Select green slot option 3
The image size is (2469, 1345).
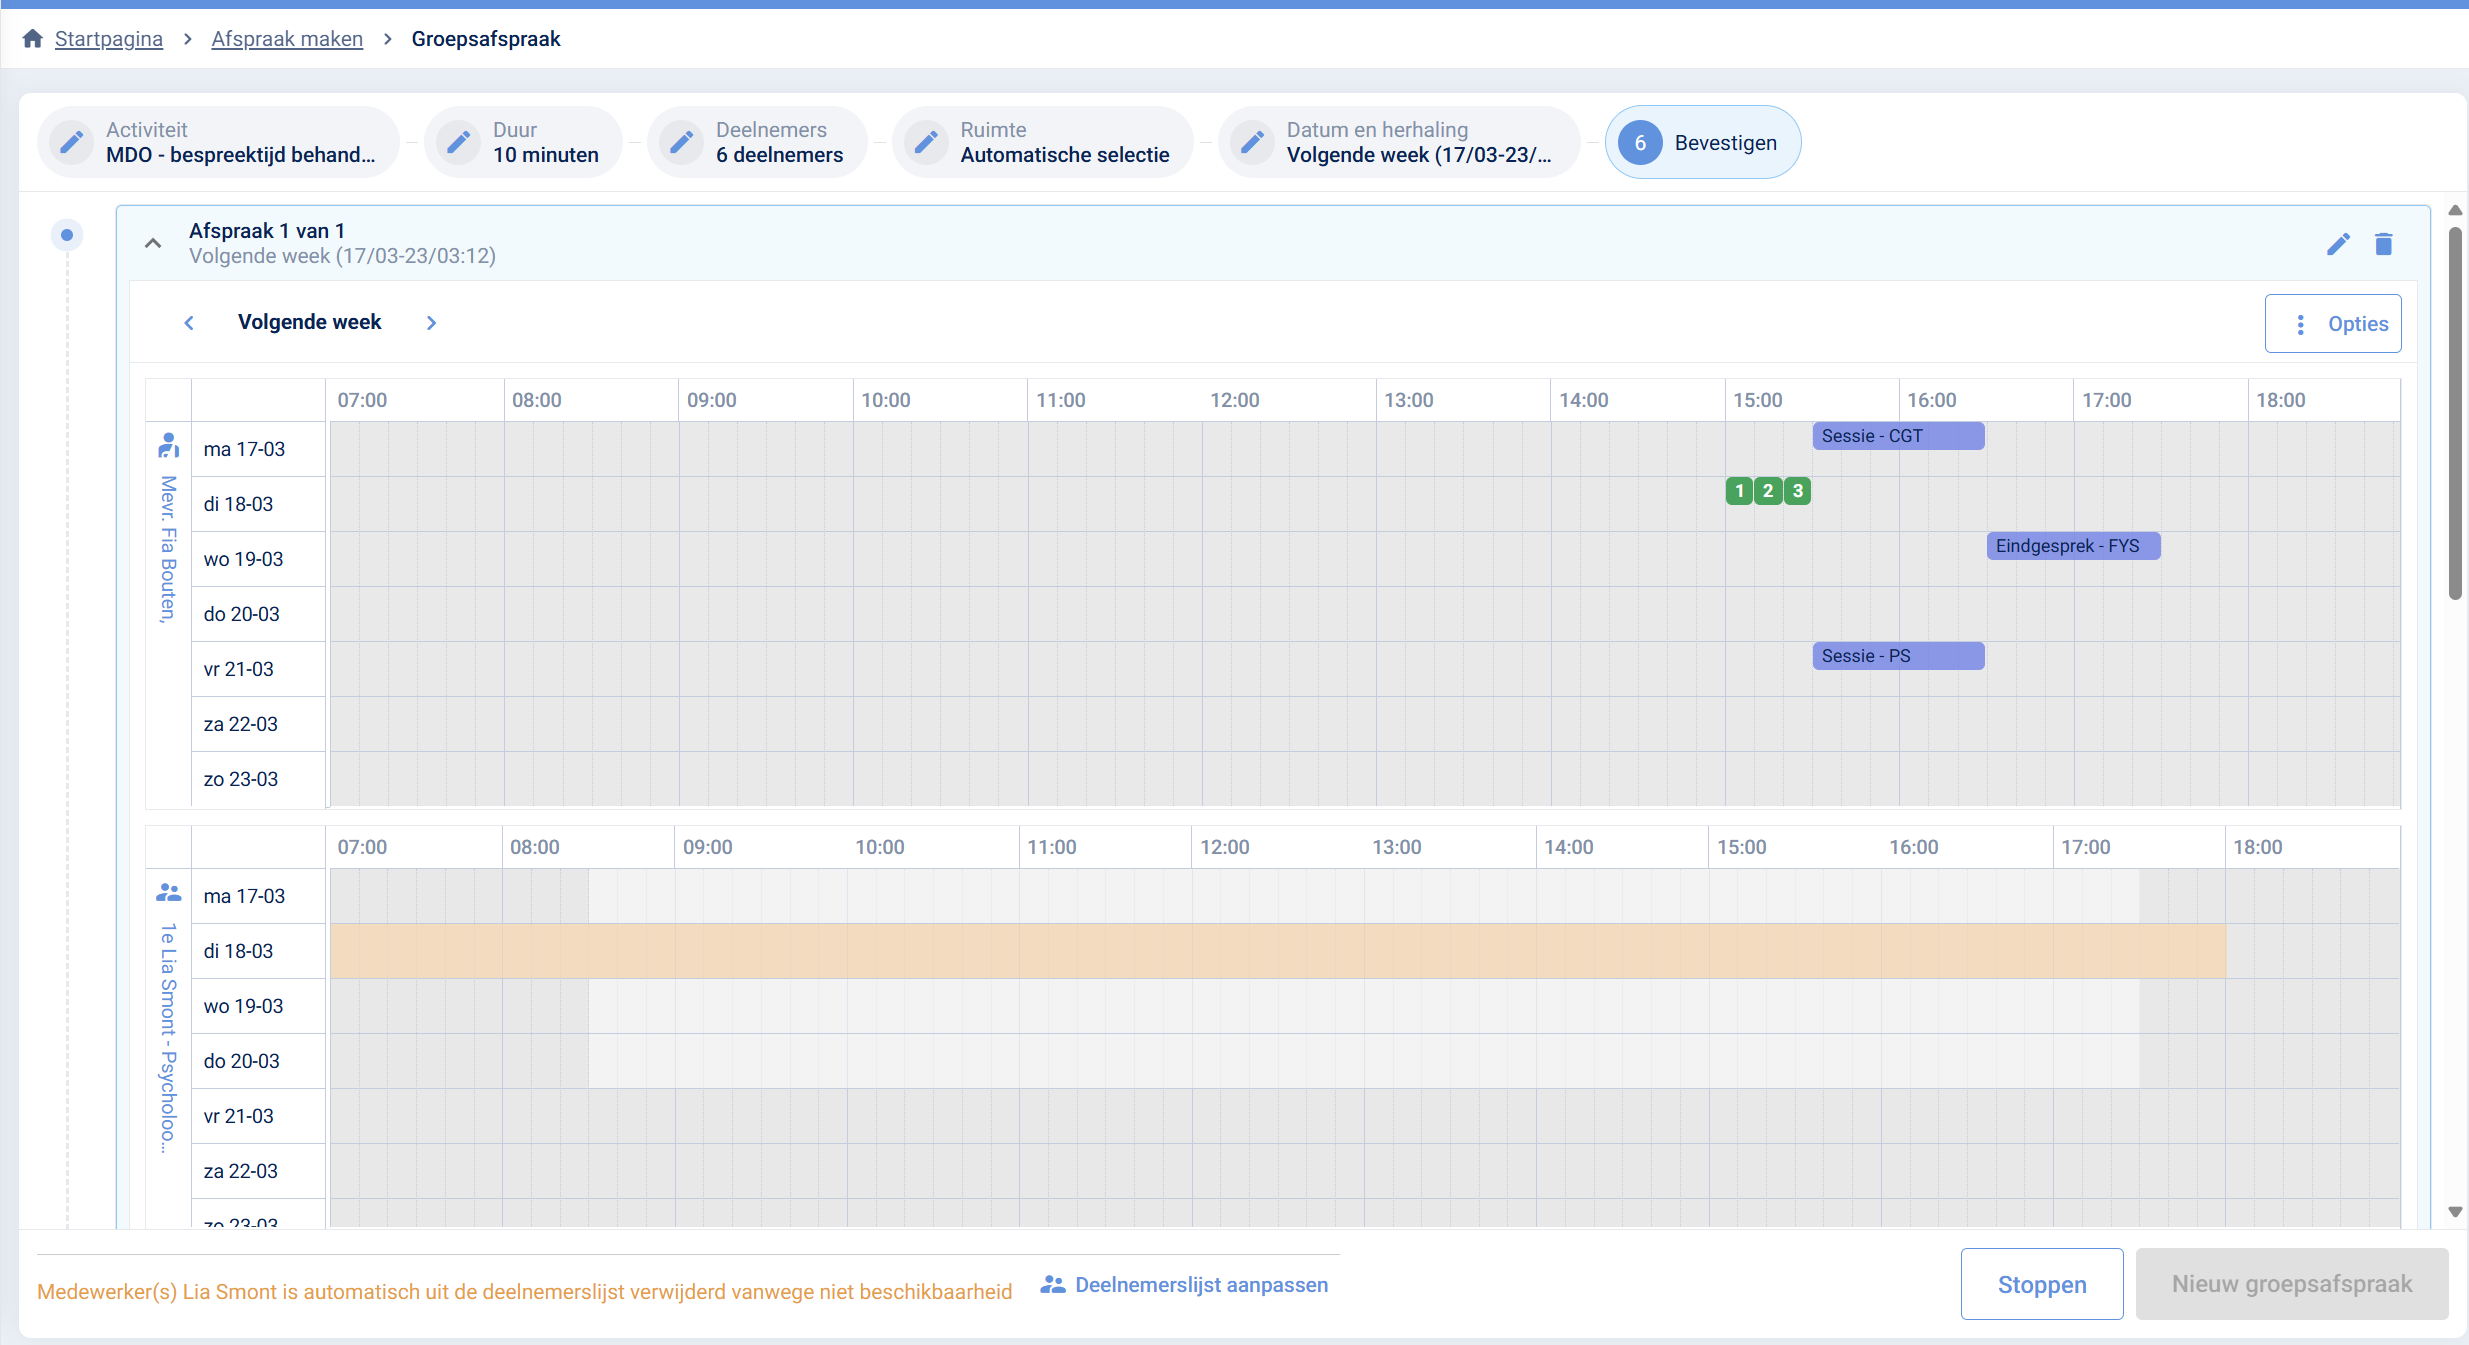tap(1798, 491)
